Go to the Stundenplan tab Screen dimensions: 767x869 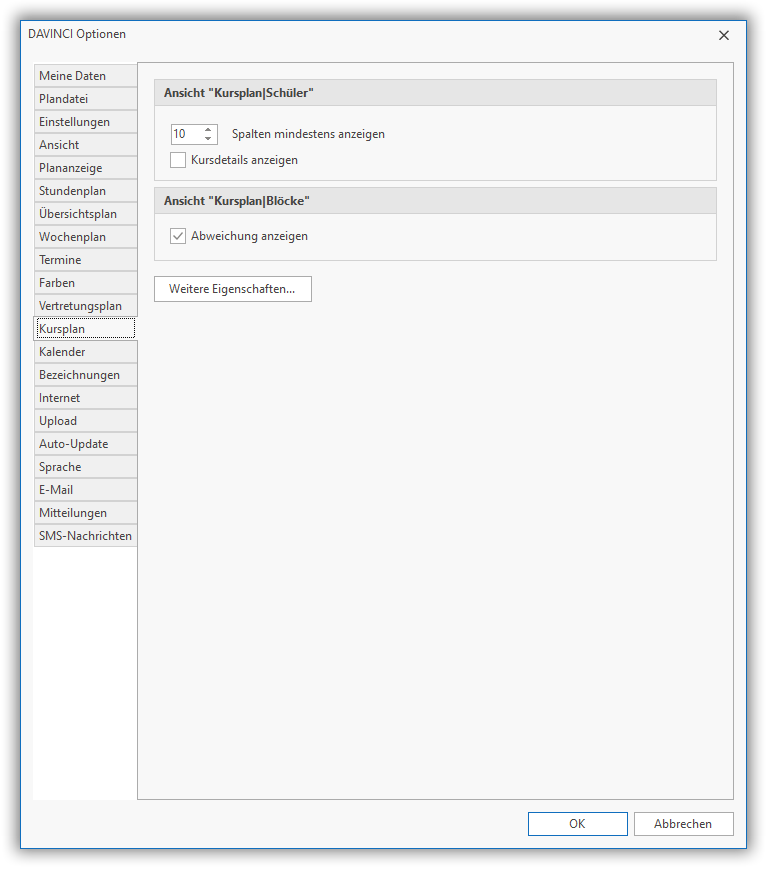click(x=85, y=191)
